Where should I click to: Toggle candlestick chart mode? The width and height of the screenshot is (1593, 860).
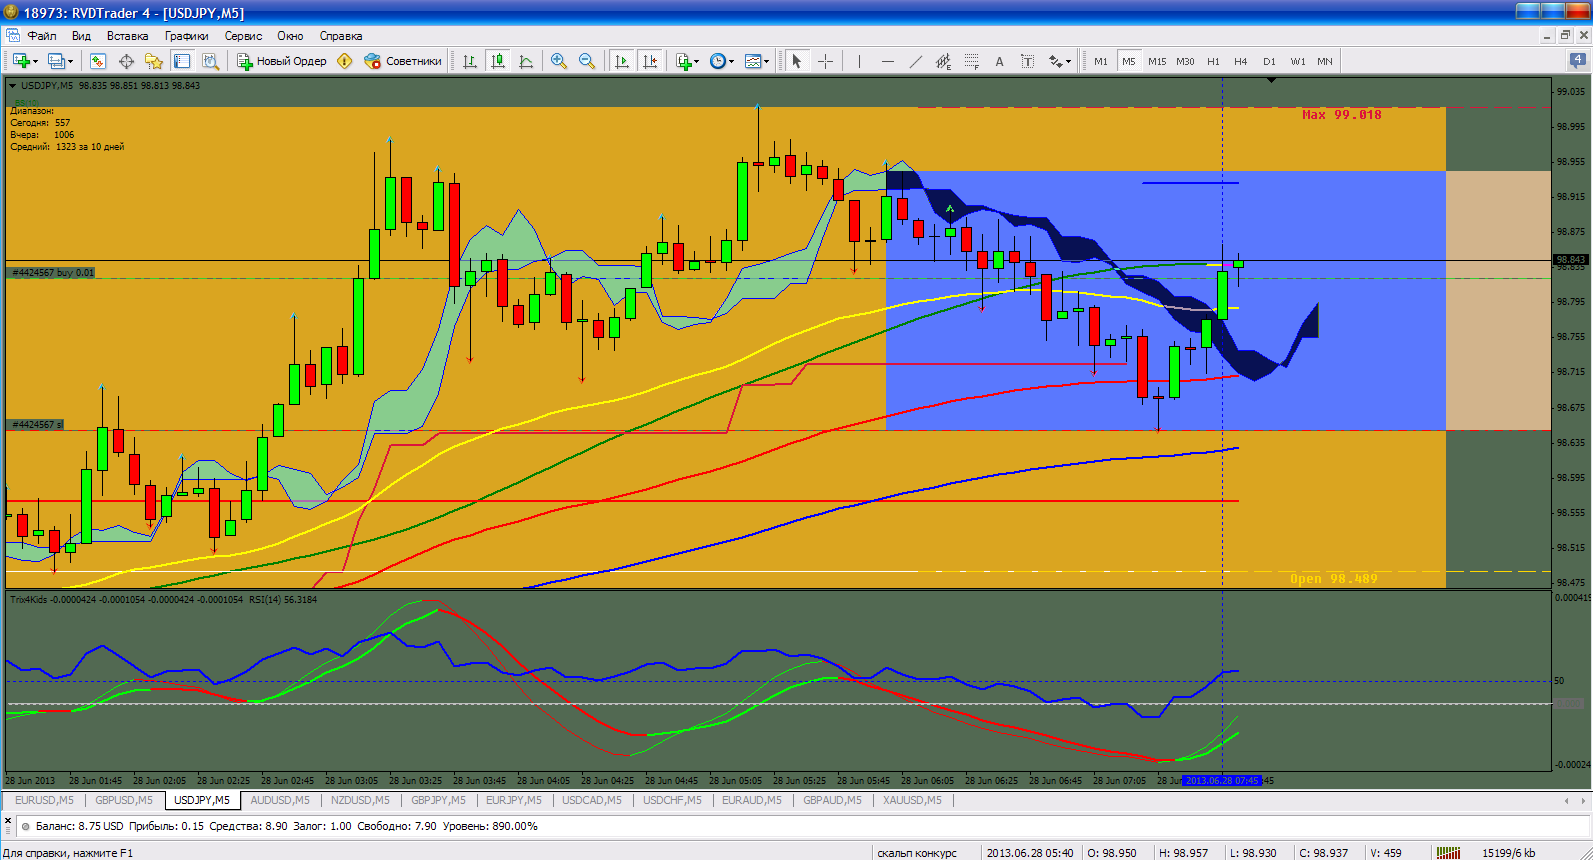(497, 61)
